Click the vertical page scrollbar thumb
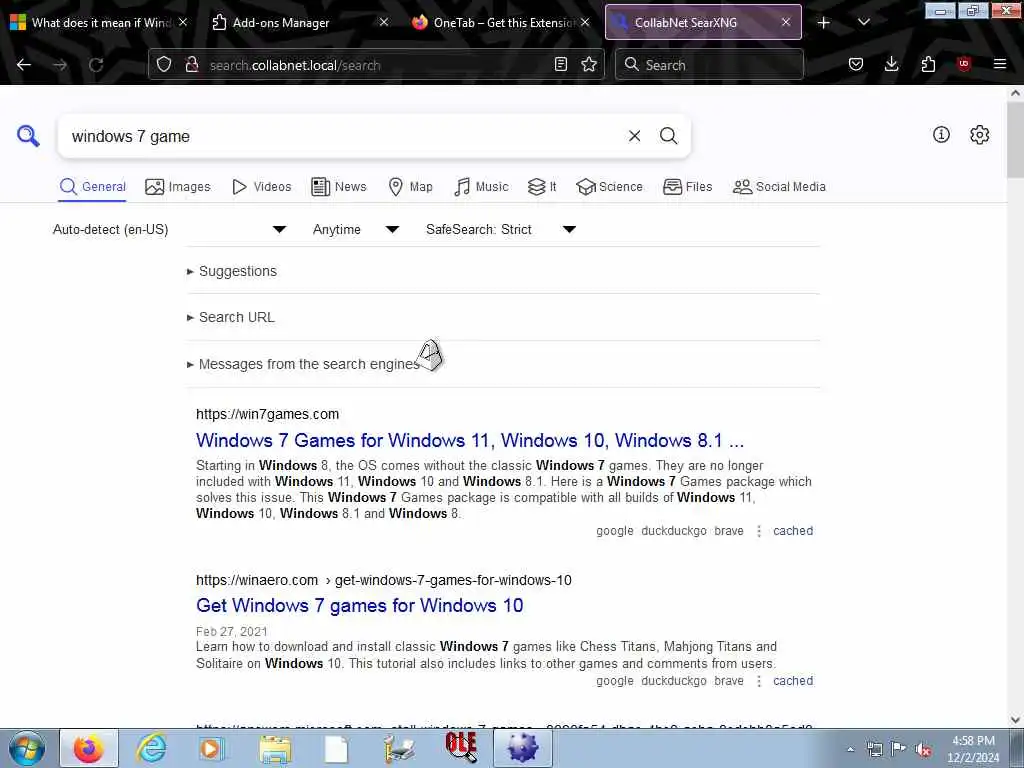Viewport: 1024px width, 768px height. [x=1016, y=139]
